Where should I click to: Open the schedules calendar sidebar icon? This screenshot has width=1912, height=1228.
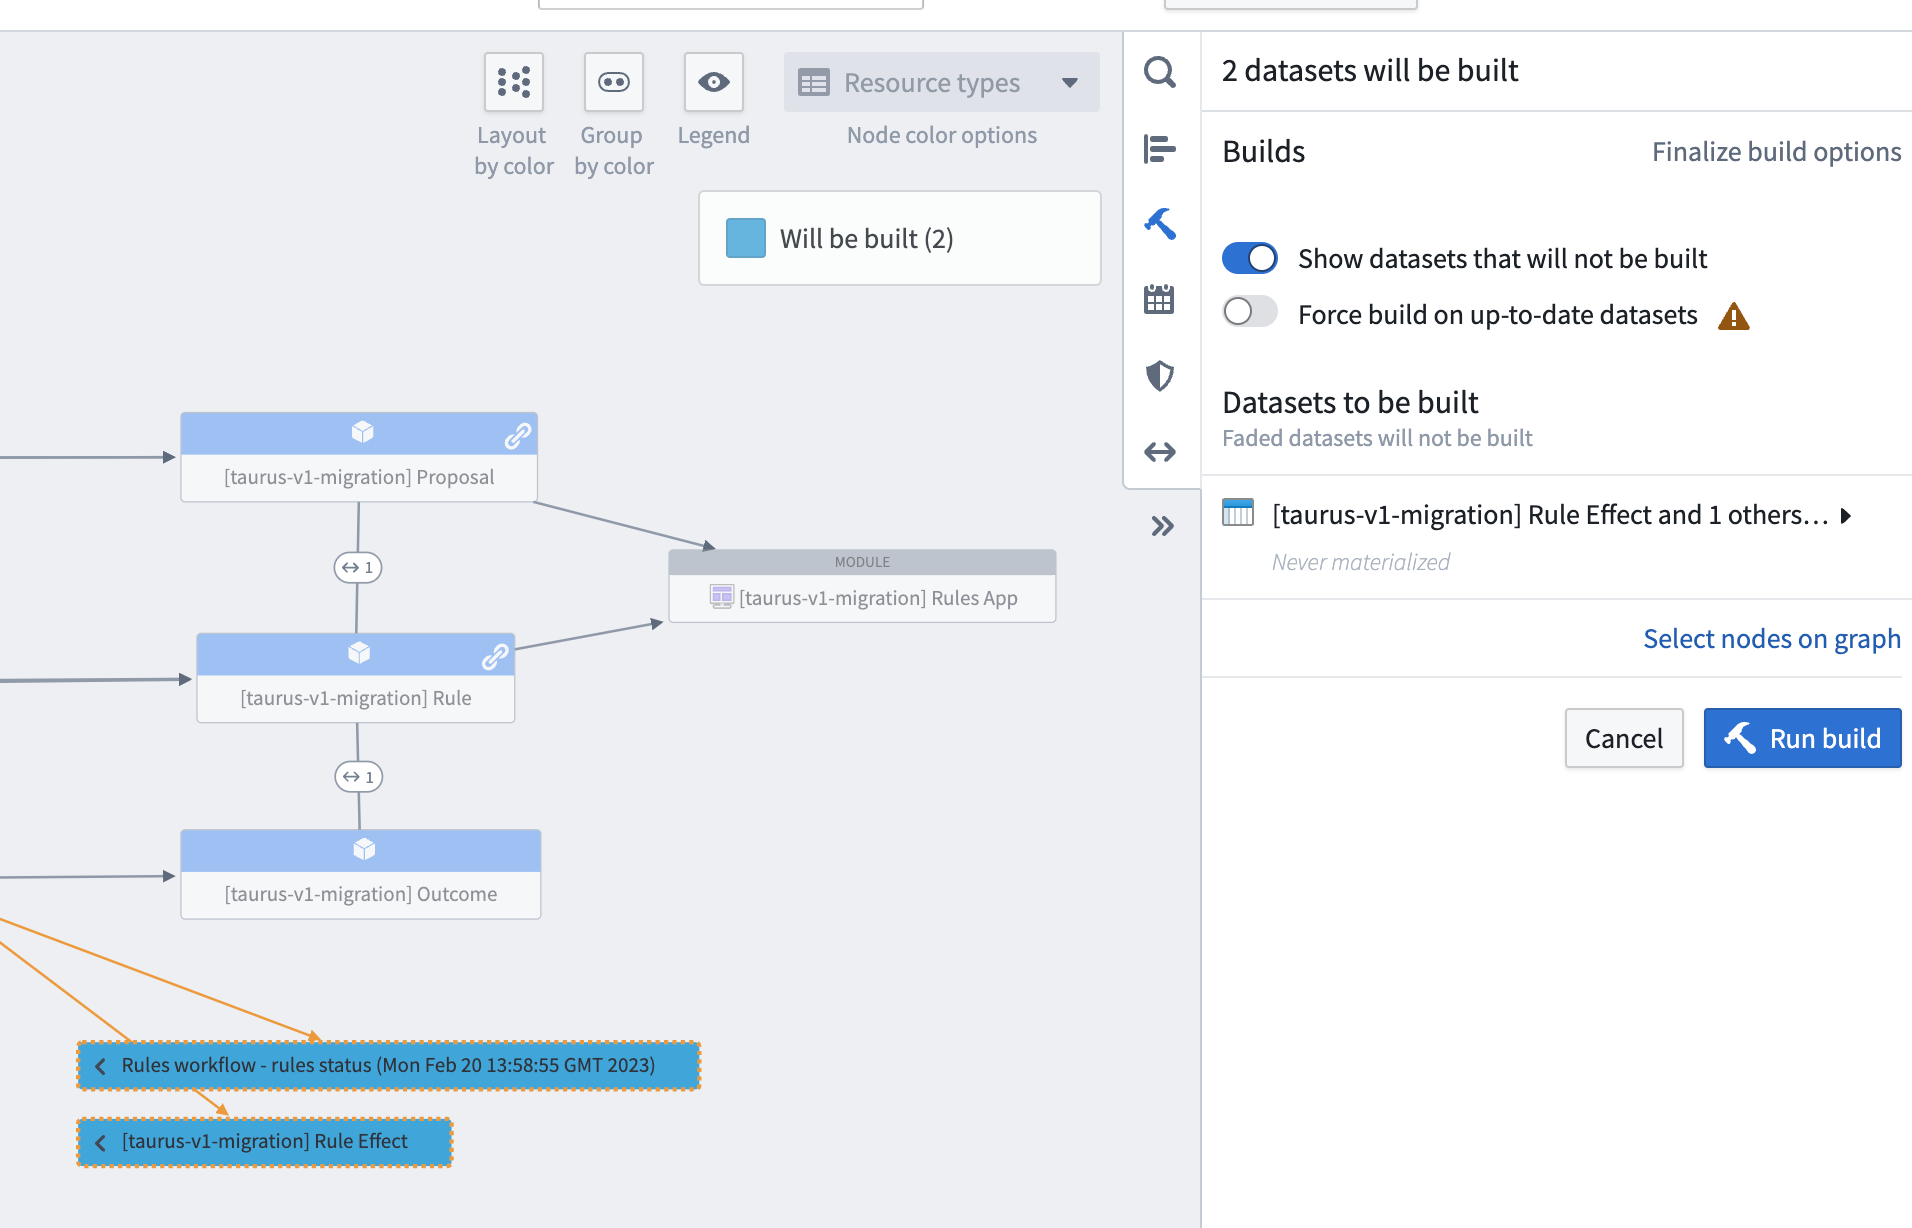tap(1160, 299)
